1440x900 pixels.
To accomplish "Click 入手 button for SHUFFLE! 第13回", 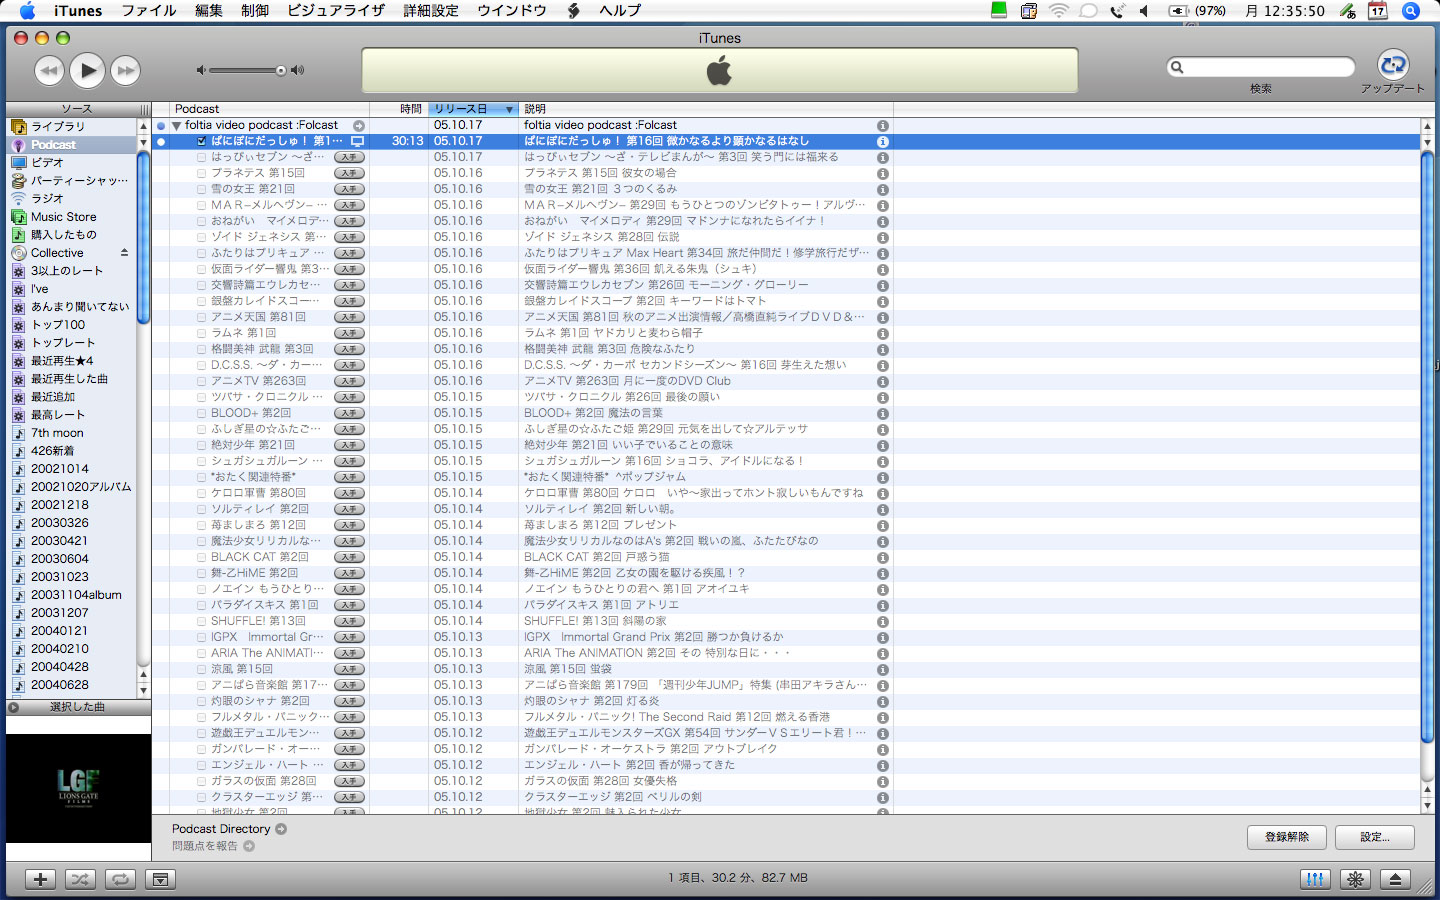I will [x=349, y=622].
